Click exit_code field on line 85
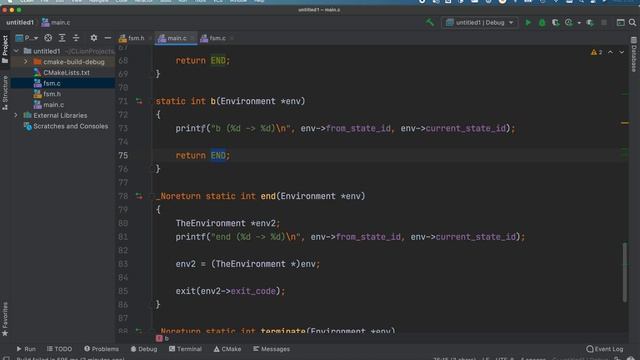Screen dimensions: 640x360 point(253,291)
